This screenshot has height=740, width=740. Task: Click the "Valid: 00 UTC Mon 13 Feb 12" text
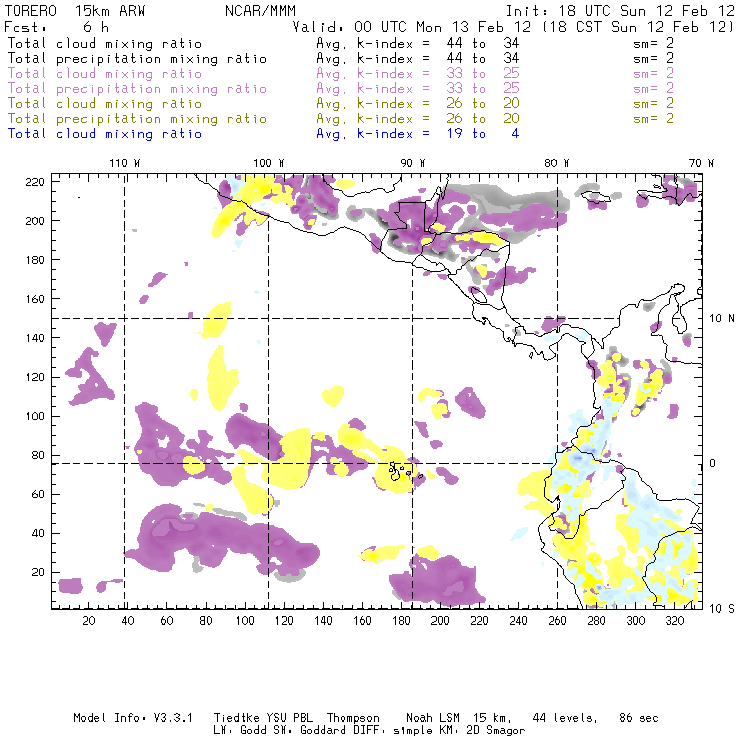[412, 27]
